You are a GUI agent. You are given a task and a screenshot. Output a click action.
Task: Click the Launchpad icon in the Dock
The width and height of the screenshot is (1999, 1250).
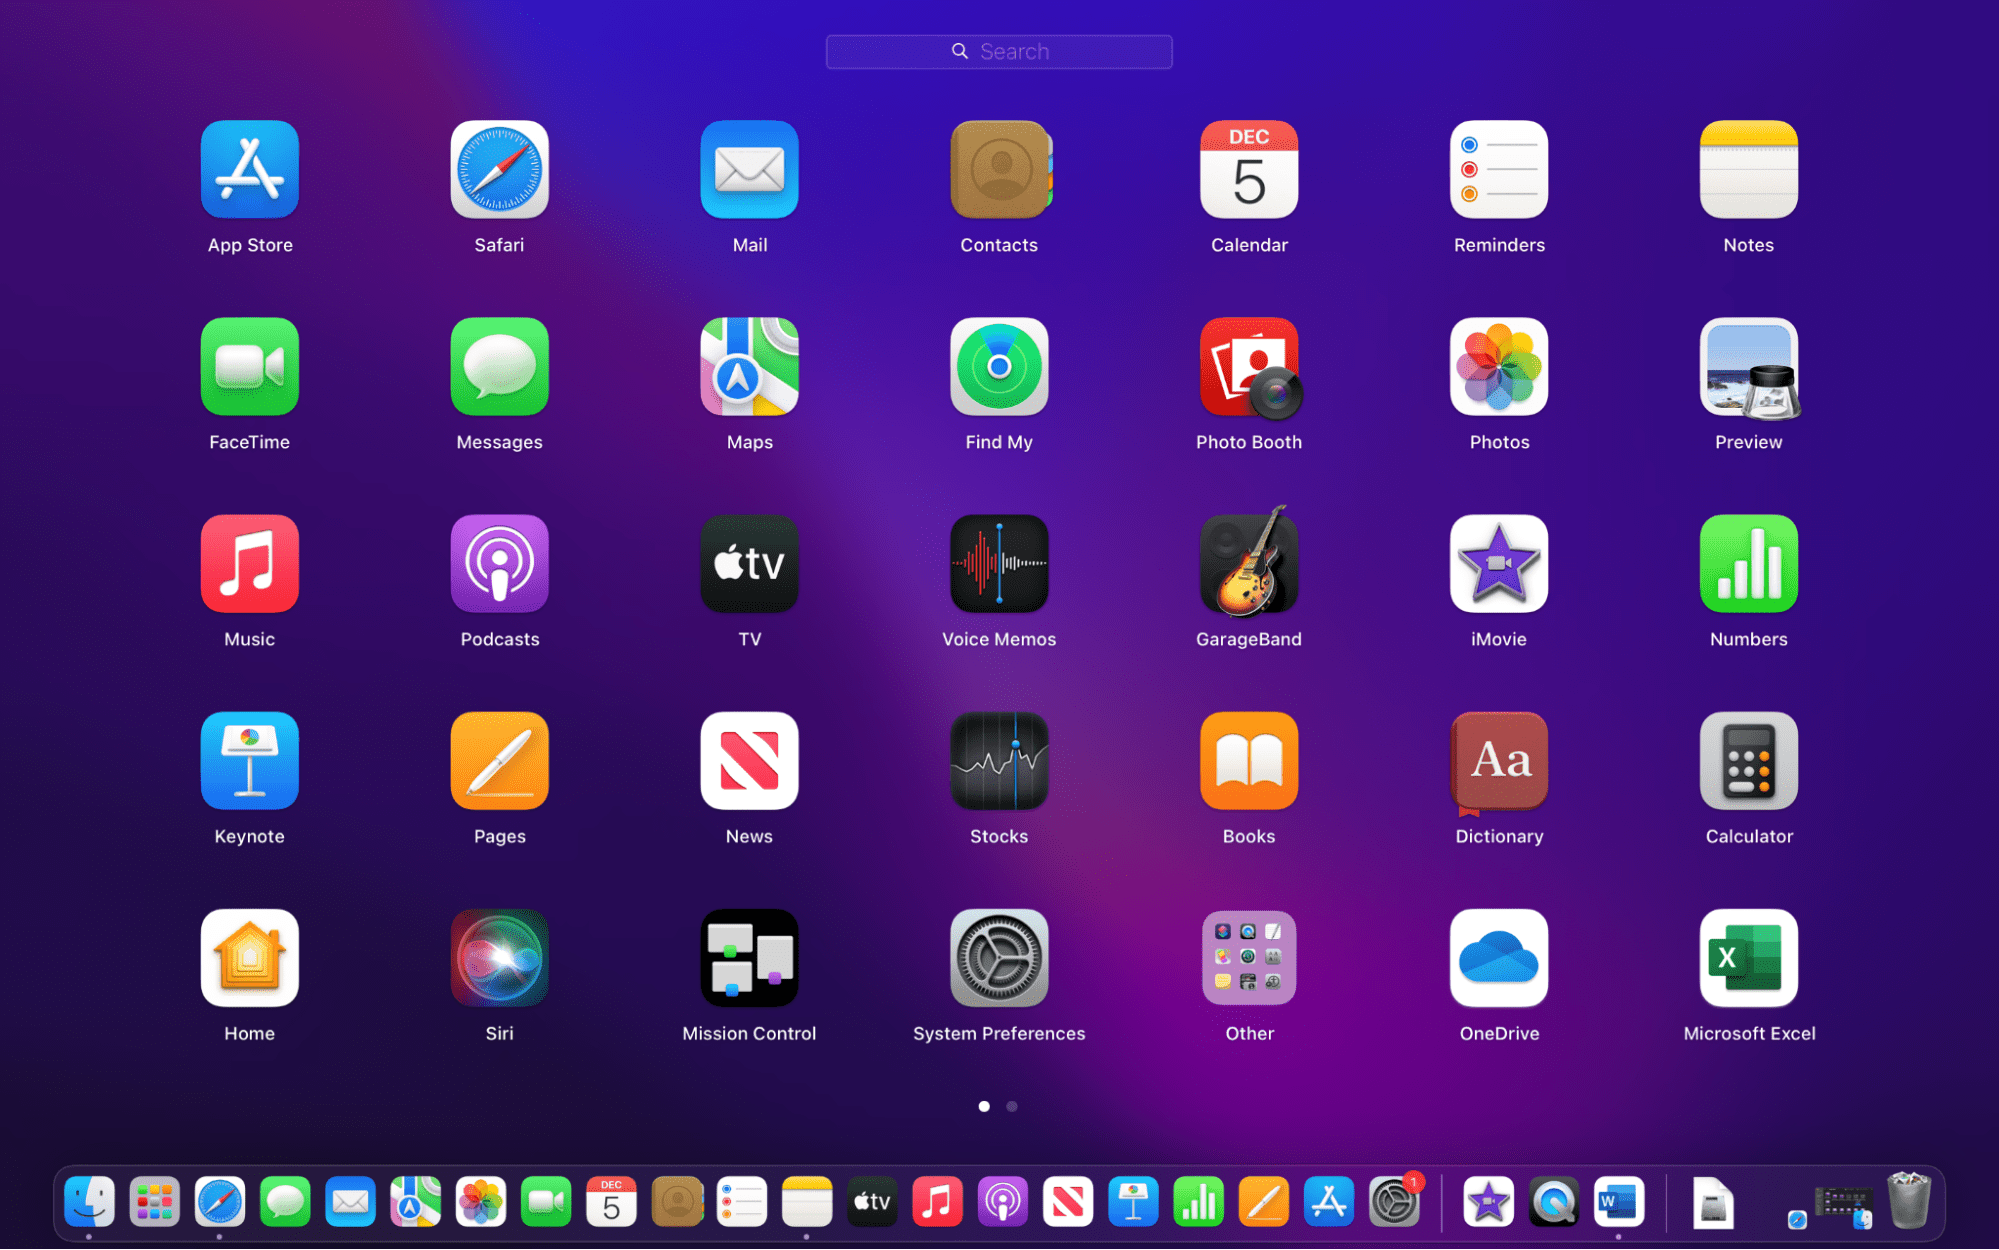click(154, 1201)
